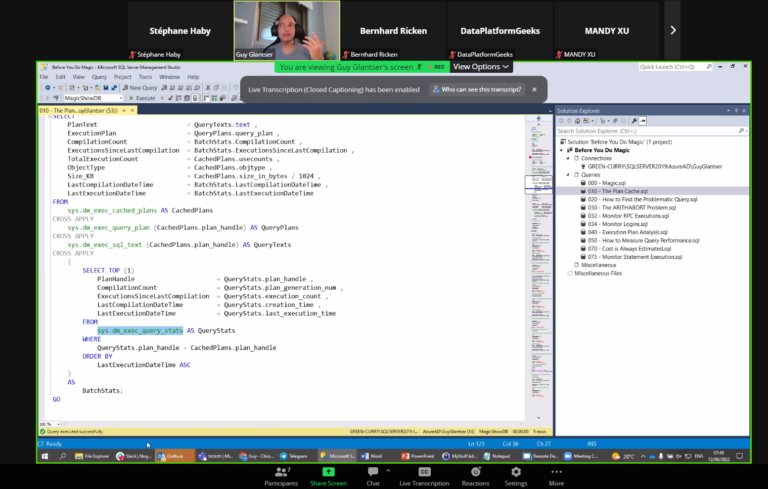The image size is (768, 489).
Task: Click "Who can see this transcript?" button
Action: tap(476, 89)
